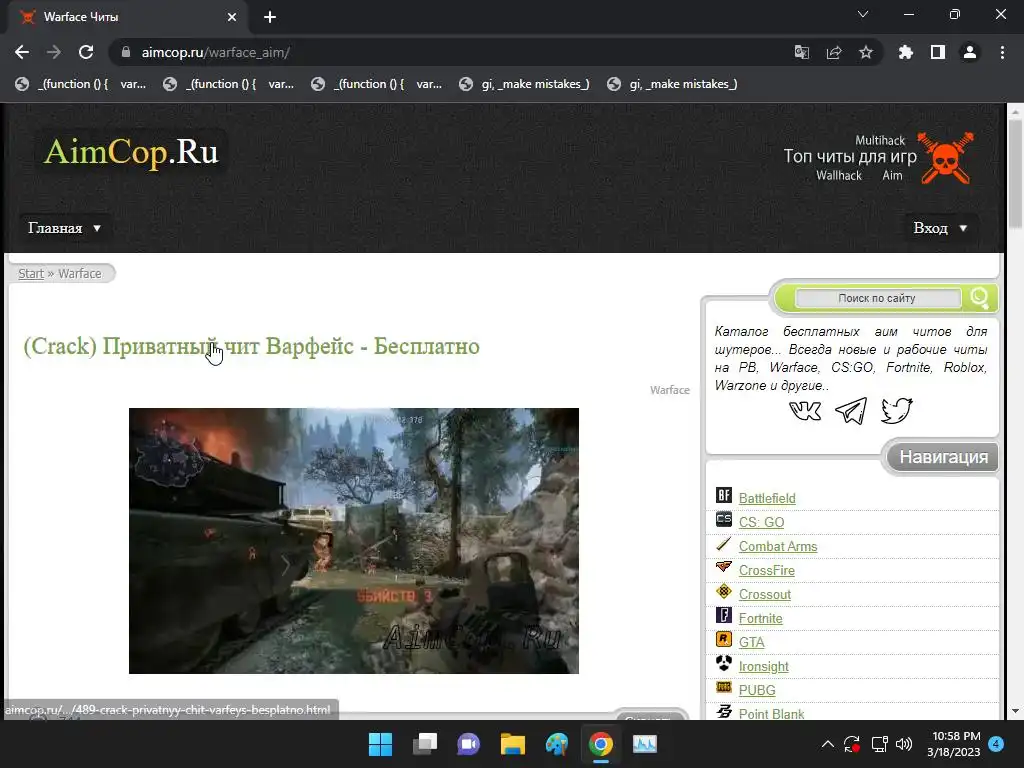The height and width of the screenshot is (768, 1024).
Task: Click the Поиск по сайту search field
Action: click(x=877, y=298)
